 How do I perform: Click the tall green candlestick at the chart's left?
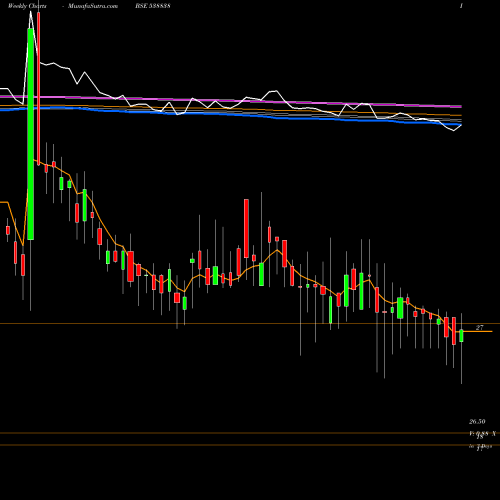tap(31, 134)
